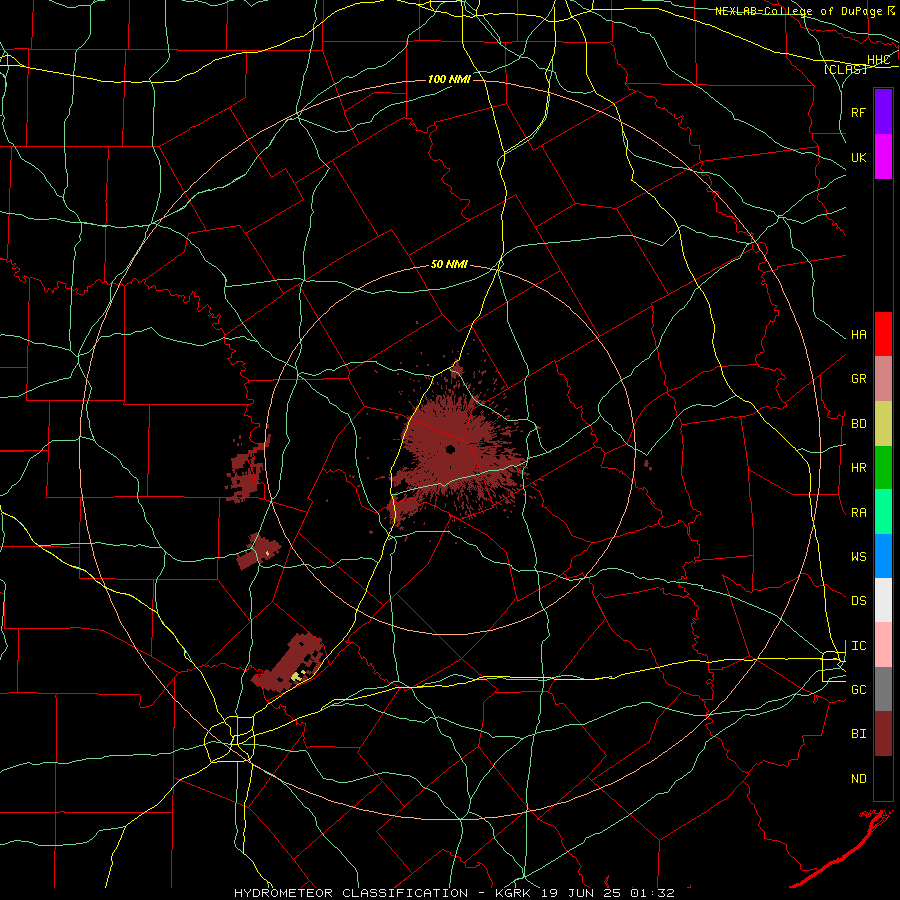Click the 'RA' legend label

click(x=858, y=513)
